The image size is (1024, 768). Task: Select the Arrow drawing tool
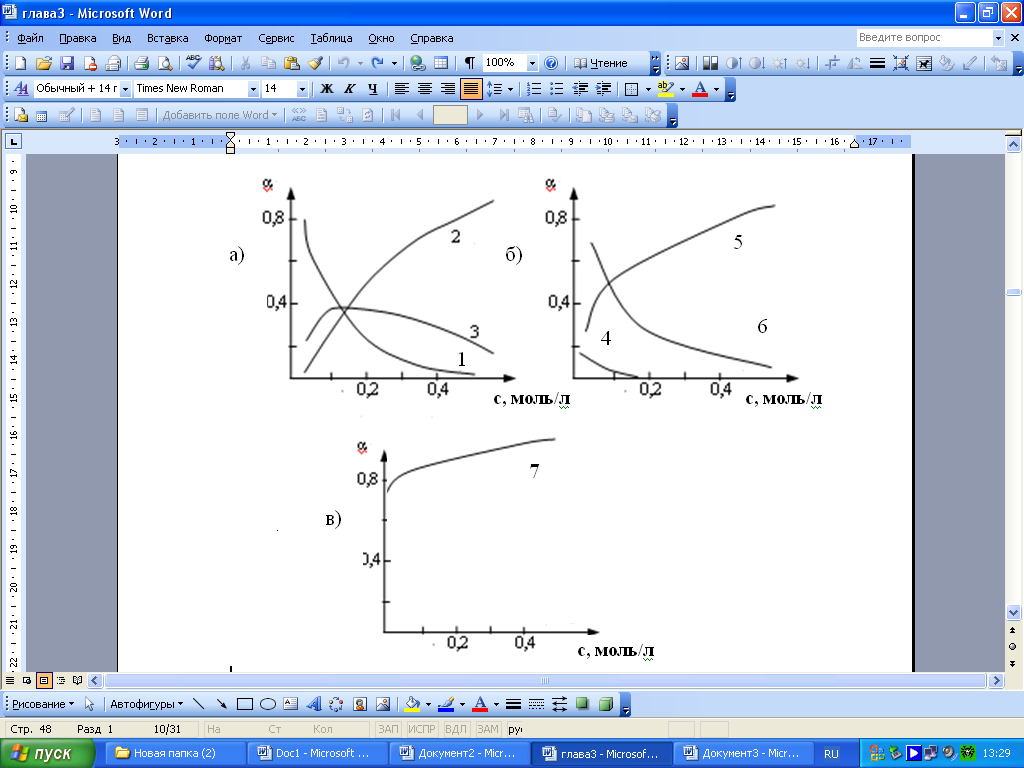point(221,704)
